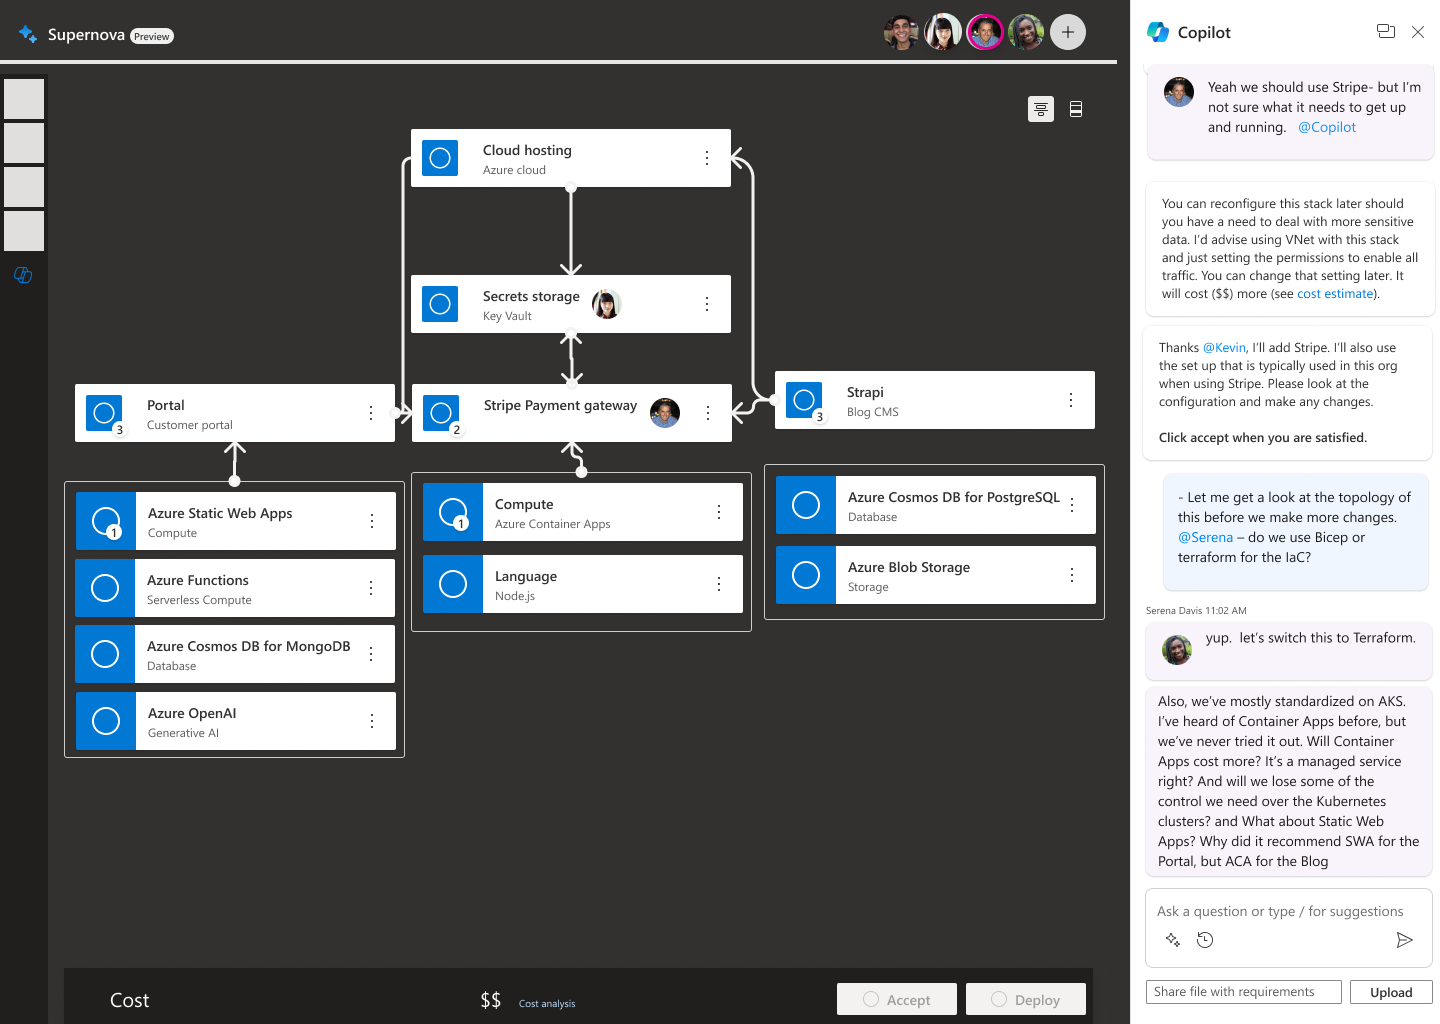Image resolution: width=1440 pixels, height=1024 pixels.
Task: Select the Azure Cosmos DB for PostgreSQL icon
Action: [806, 505]
